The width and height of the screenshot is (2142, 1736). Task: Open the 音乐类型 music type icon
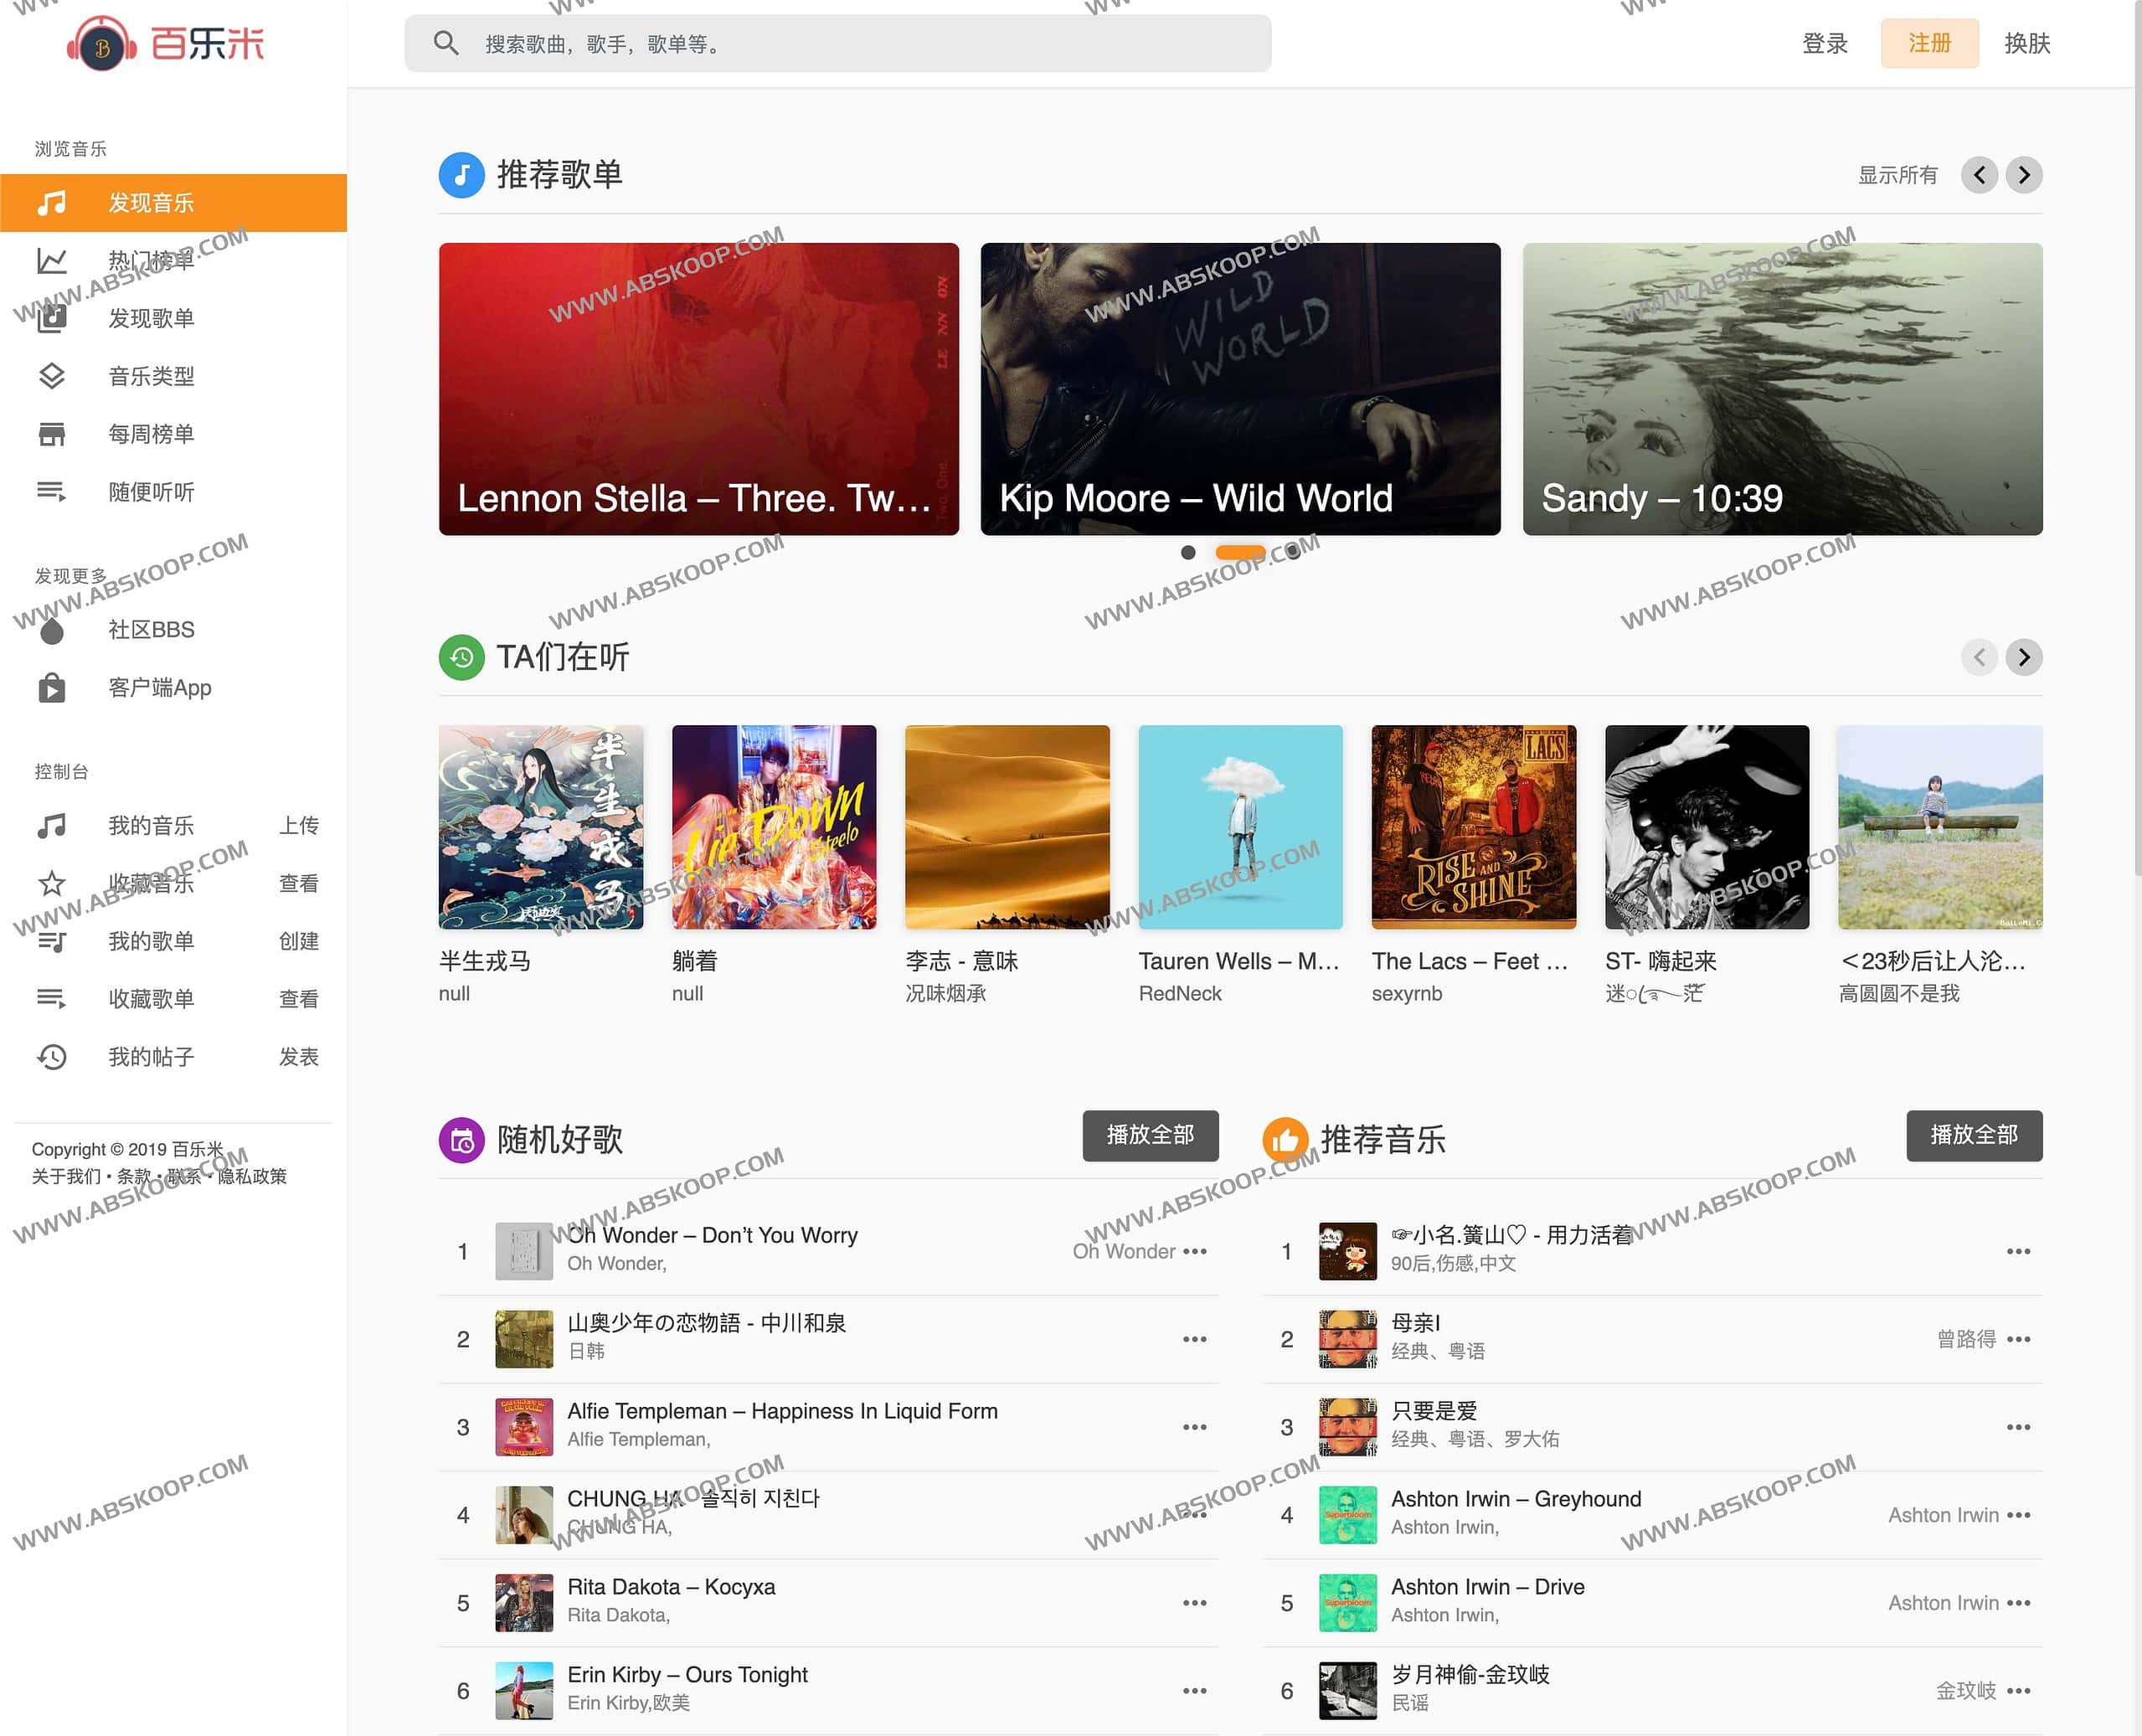48,373
